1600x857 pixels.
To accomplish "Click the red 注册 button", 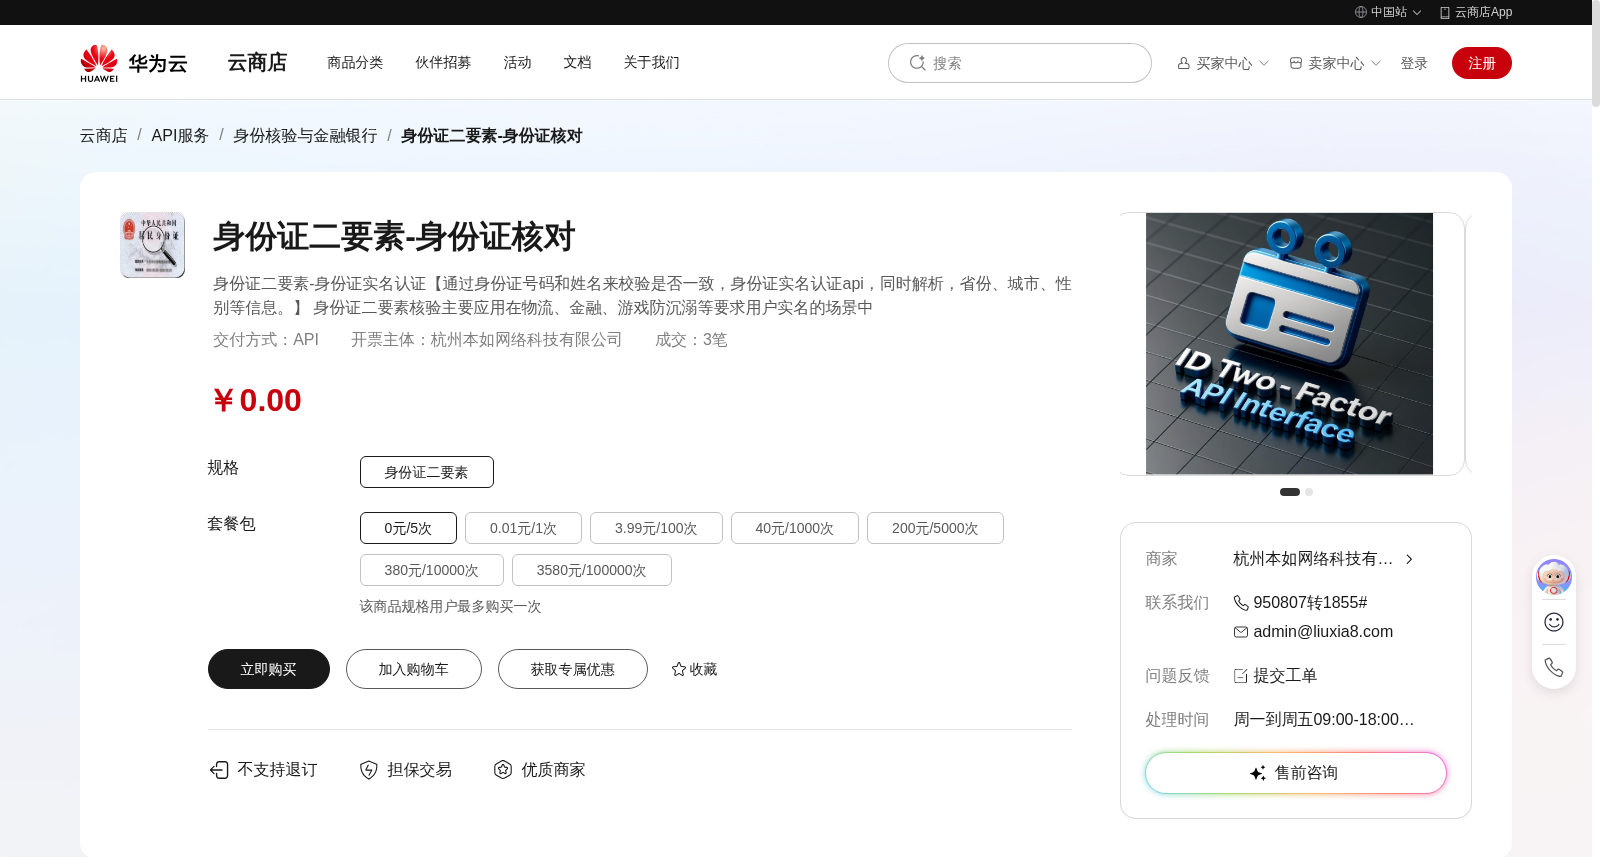I will click(x=1482, y=63).
